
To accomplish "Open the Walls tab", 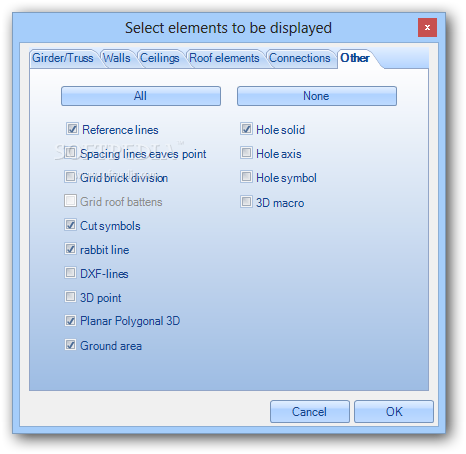I will pyautogui.click(x=117, y=58).
